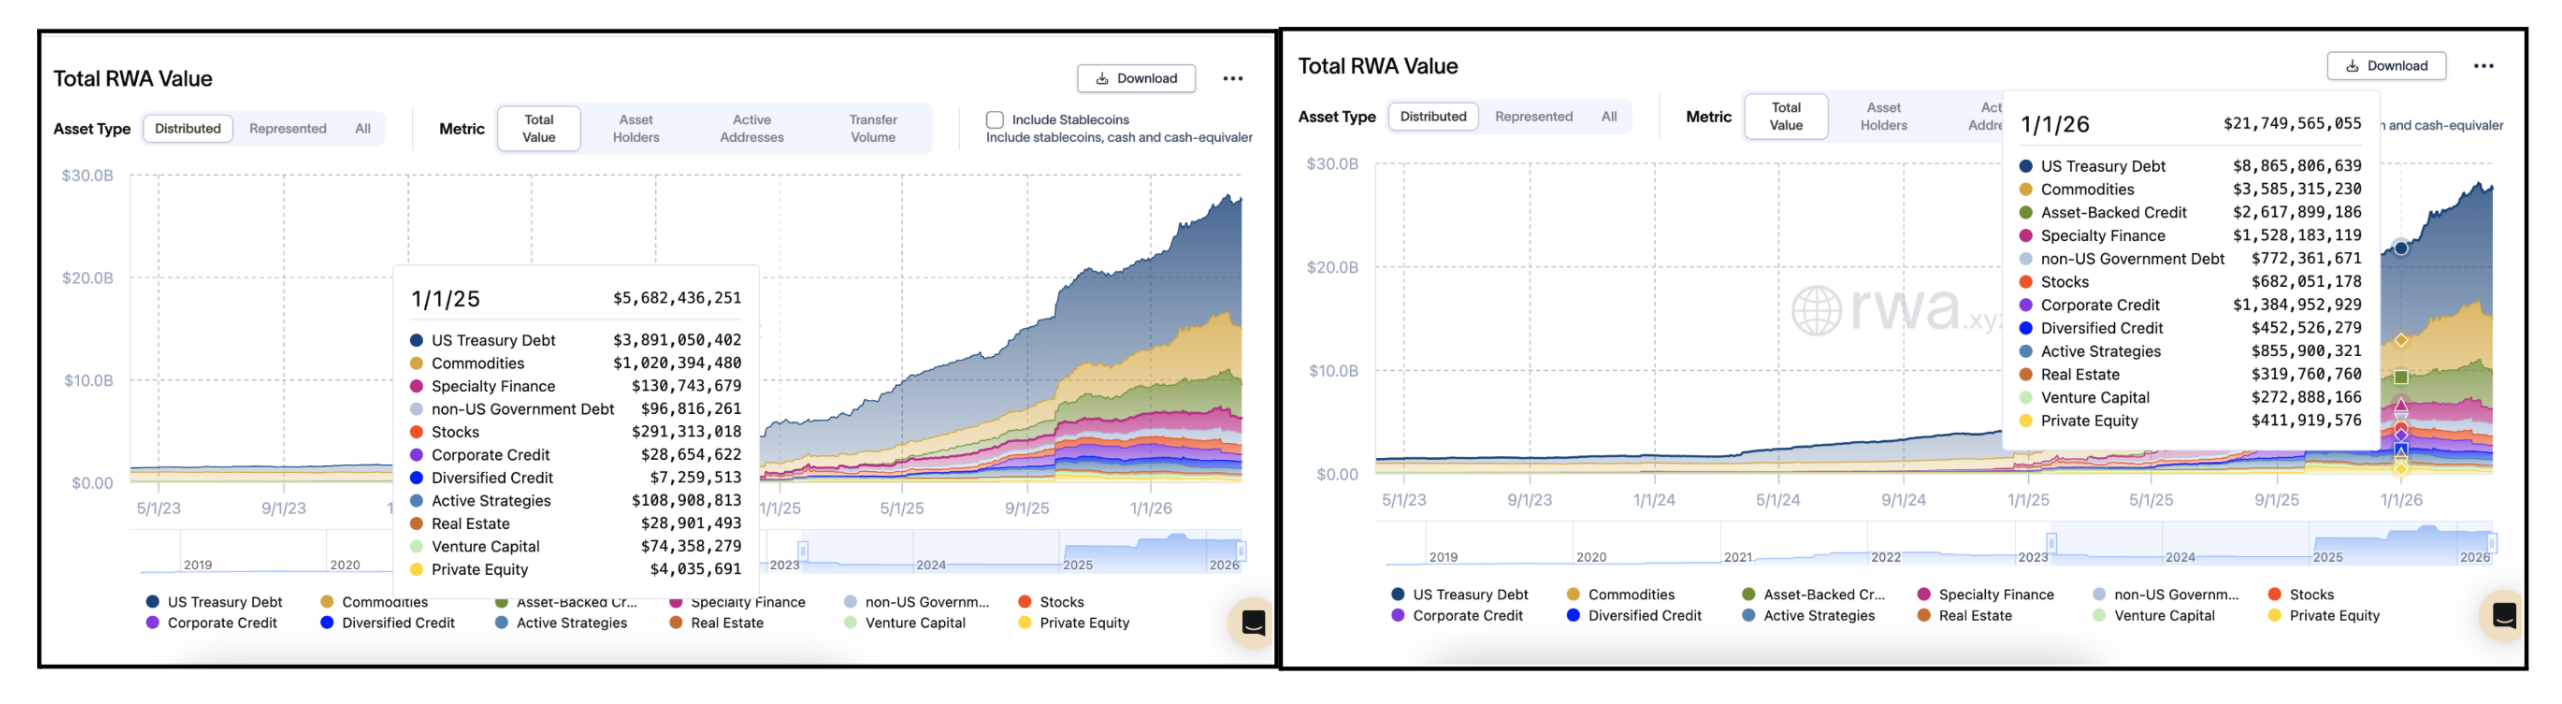Select the All asset type option
This screenshot has height=704, width=2562.
coord(362,128)
